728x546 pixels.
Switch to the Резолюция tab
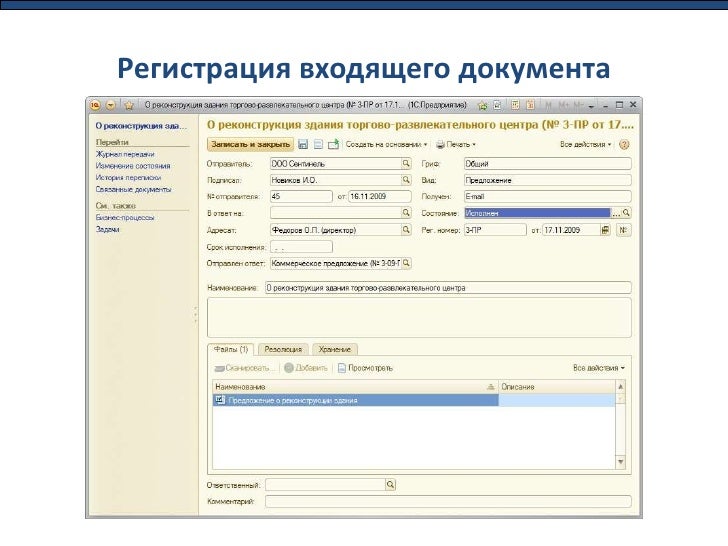coord(283,349)
